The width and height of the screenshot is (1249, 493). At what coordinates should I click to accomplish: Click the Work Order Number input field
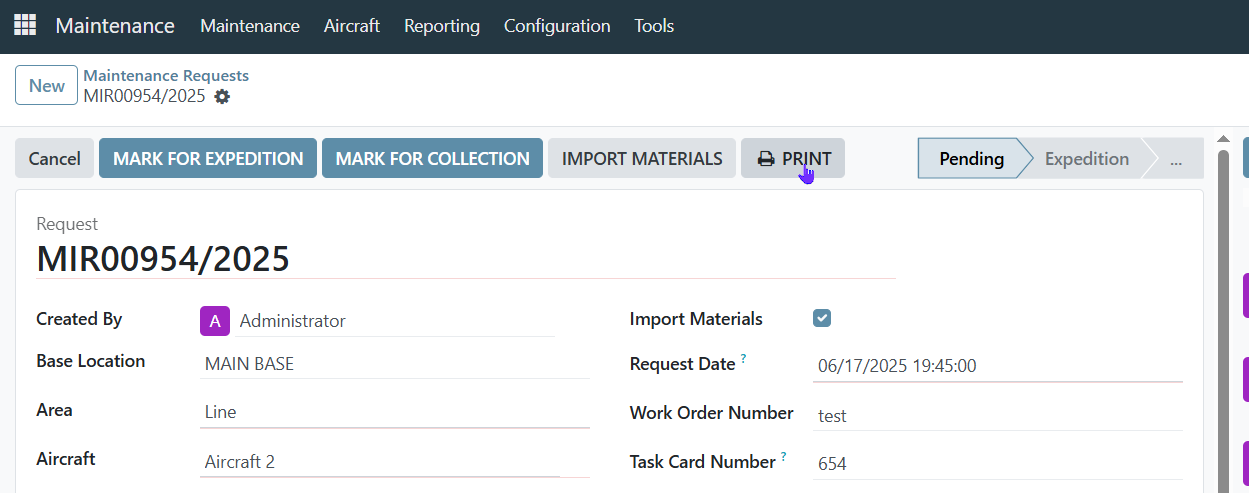coord(998,415)
